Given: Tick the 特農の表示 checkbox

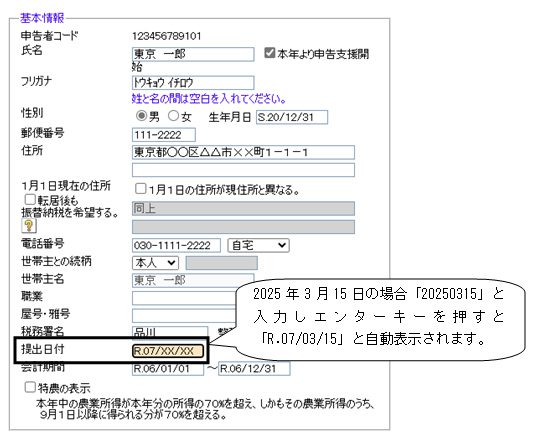Looking at the screenshot, I should [30, 387].
